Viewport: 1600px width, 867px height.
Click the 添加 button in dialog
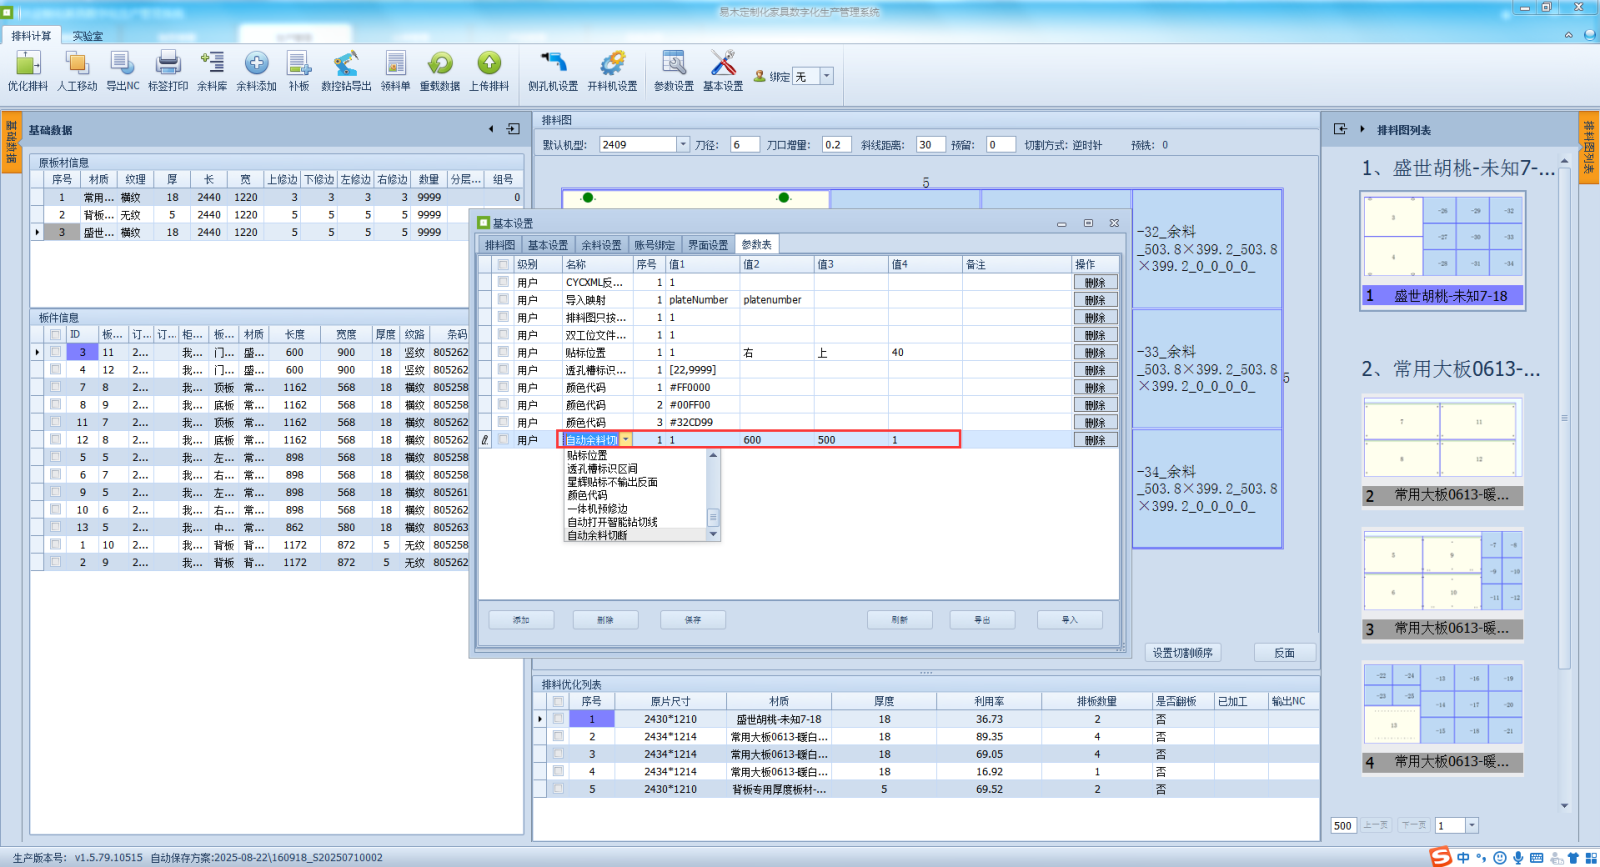pyautogui.click(x=521, y=620)
